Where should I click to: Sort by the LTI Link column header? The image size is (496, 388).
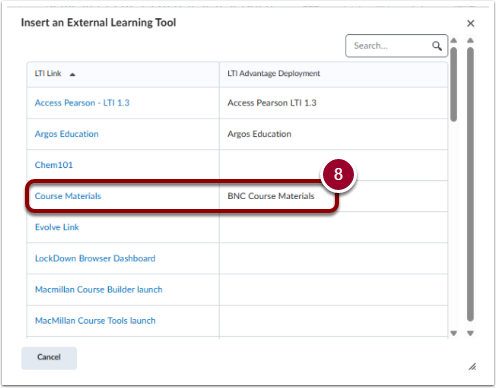tap(48, 74)
